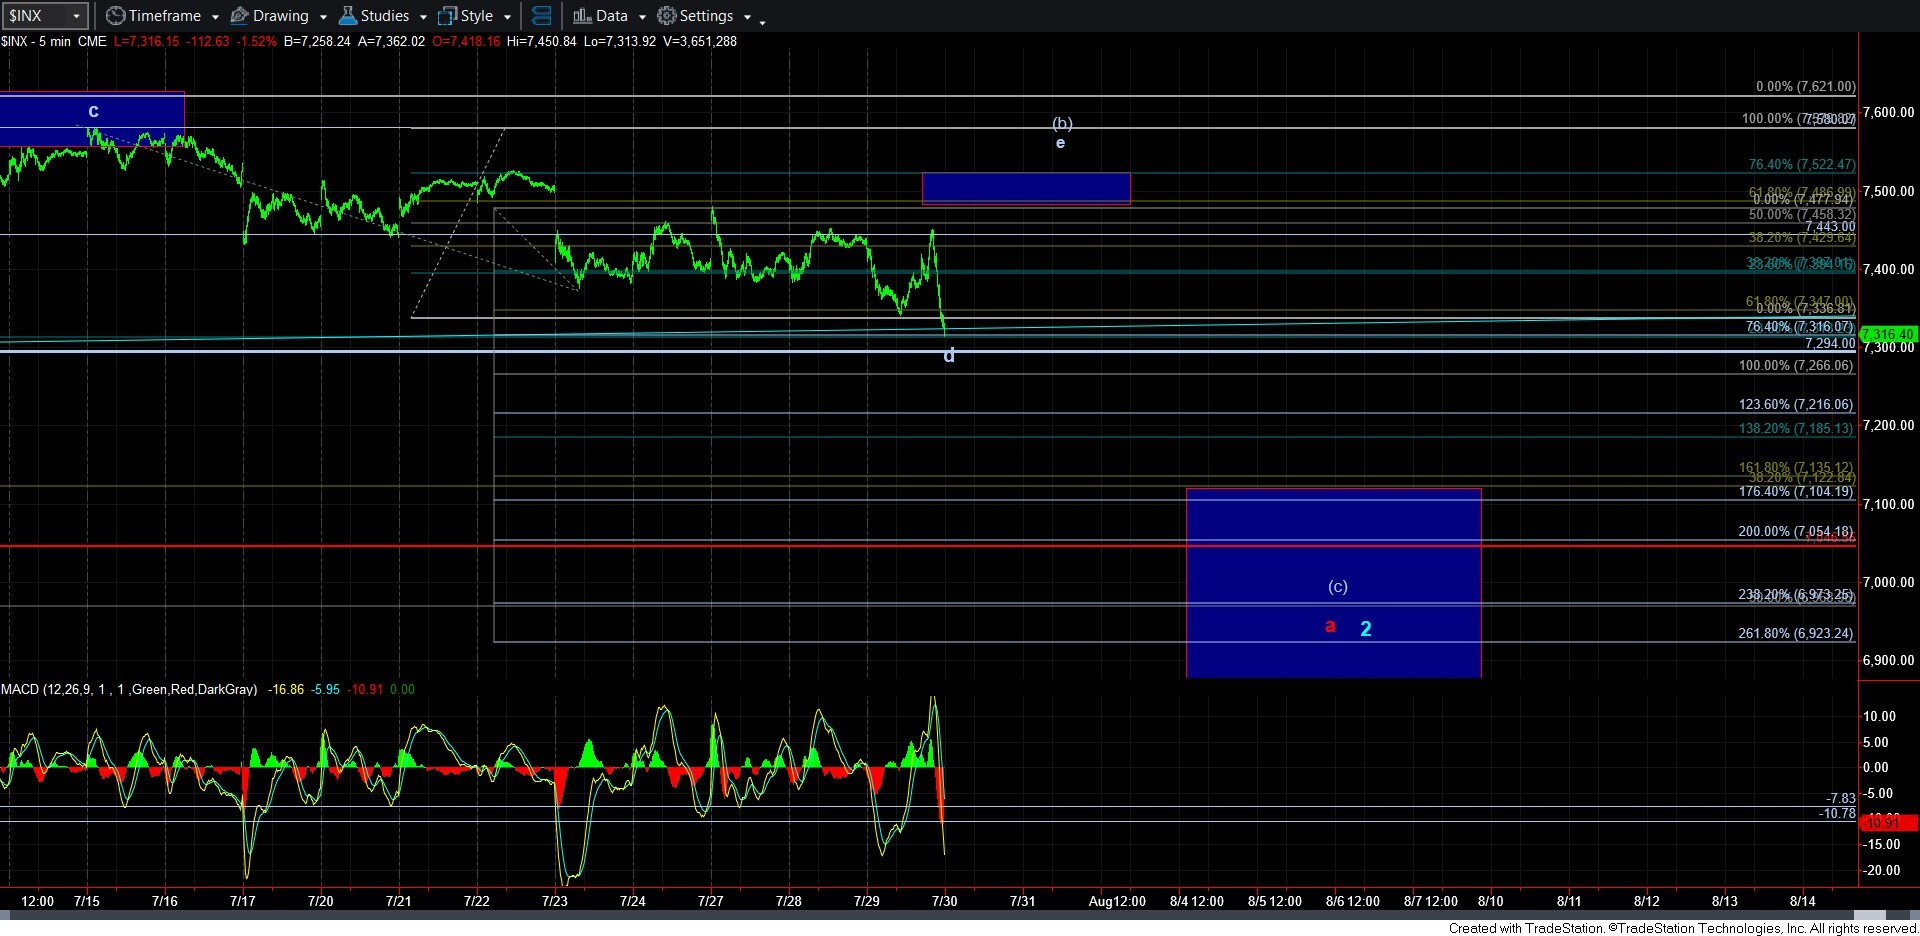This screenshot has width=1920, height=936.
Task: Open the Style menu label
Action: [x=477, y=16]
